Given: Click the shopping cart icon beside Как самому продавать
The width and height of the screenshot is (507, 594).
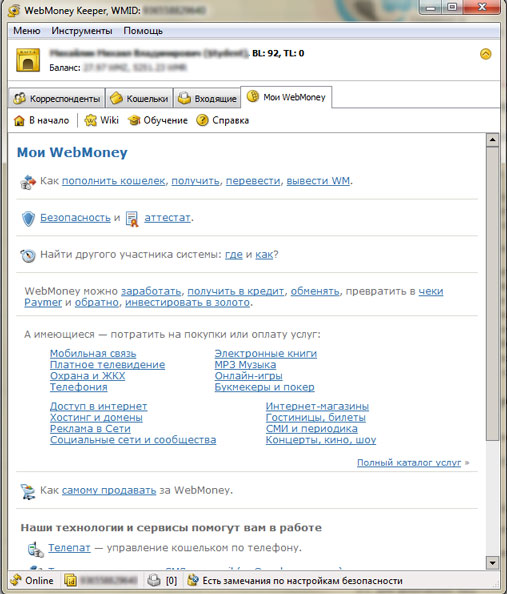Looking at the screenshot, I should [x=28, y=491].
